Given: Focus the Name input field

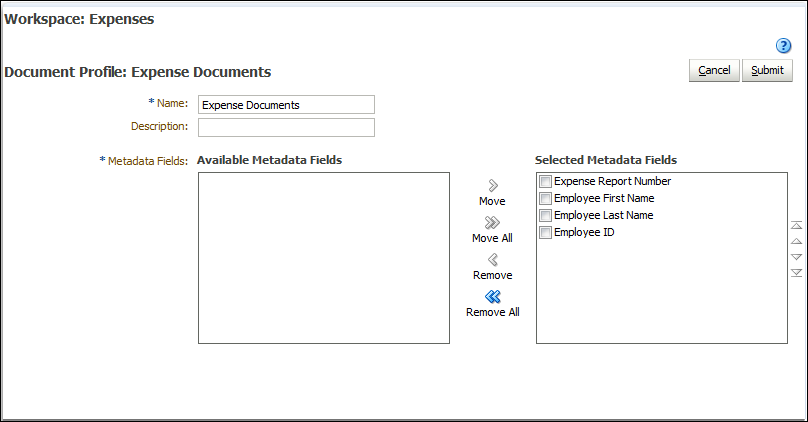Looking at the screenshot, I should pyautogui.click(x=287, y=105).
